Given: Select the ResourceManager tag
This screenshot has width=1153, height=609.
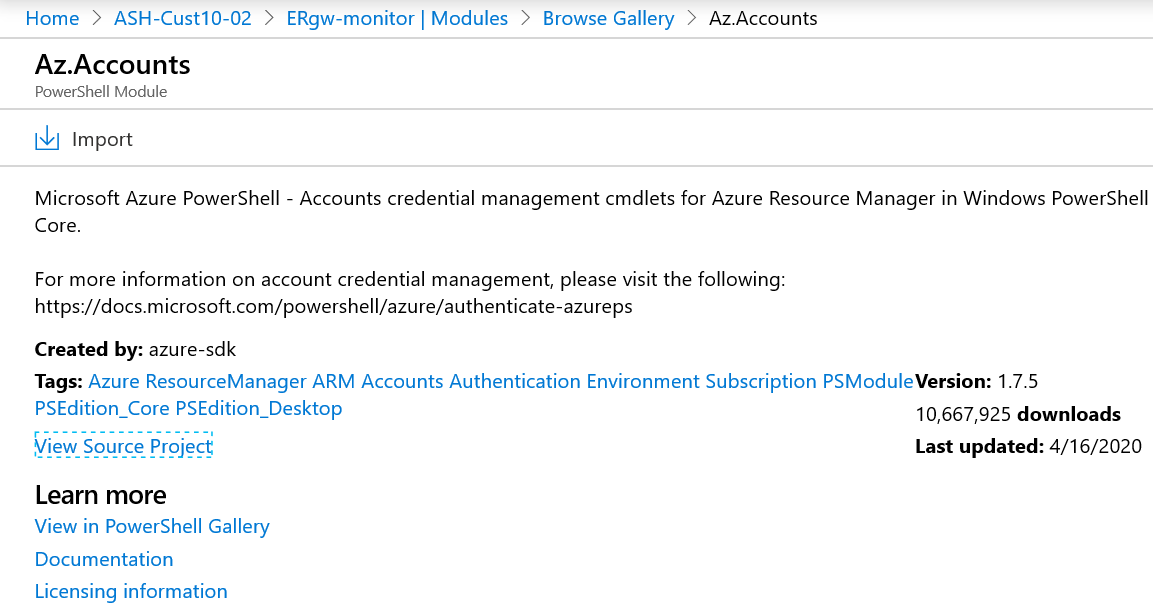Looking at the screenshot, I should (226, 381).
